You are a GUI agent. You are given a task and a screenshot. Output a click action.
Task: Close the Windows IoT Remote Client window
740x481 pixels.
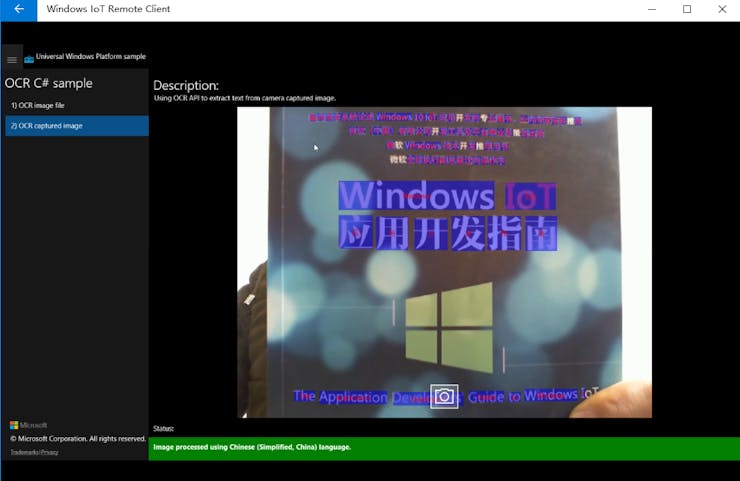point(722,9)
